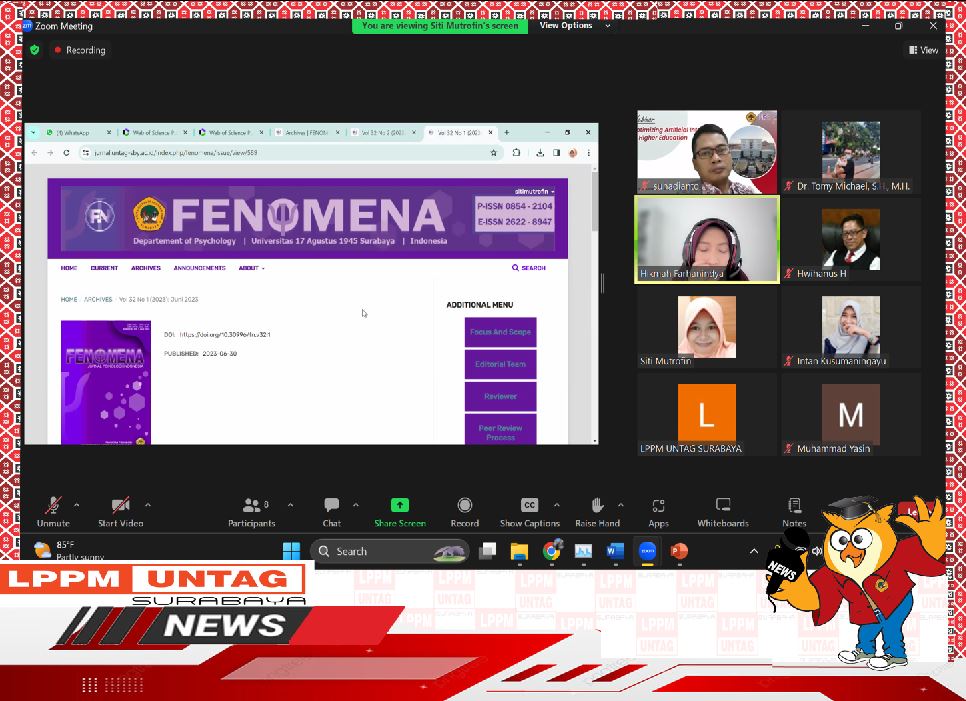Viewport: 966px width, 701px height.
Task: Click the SEARCH link on Fenomena site
Action: pos(529,268)
